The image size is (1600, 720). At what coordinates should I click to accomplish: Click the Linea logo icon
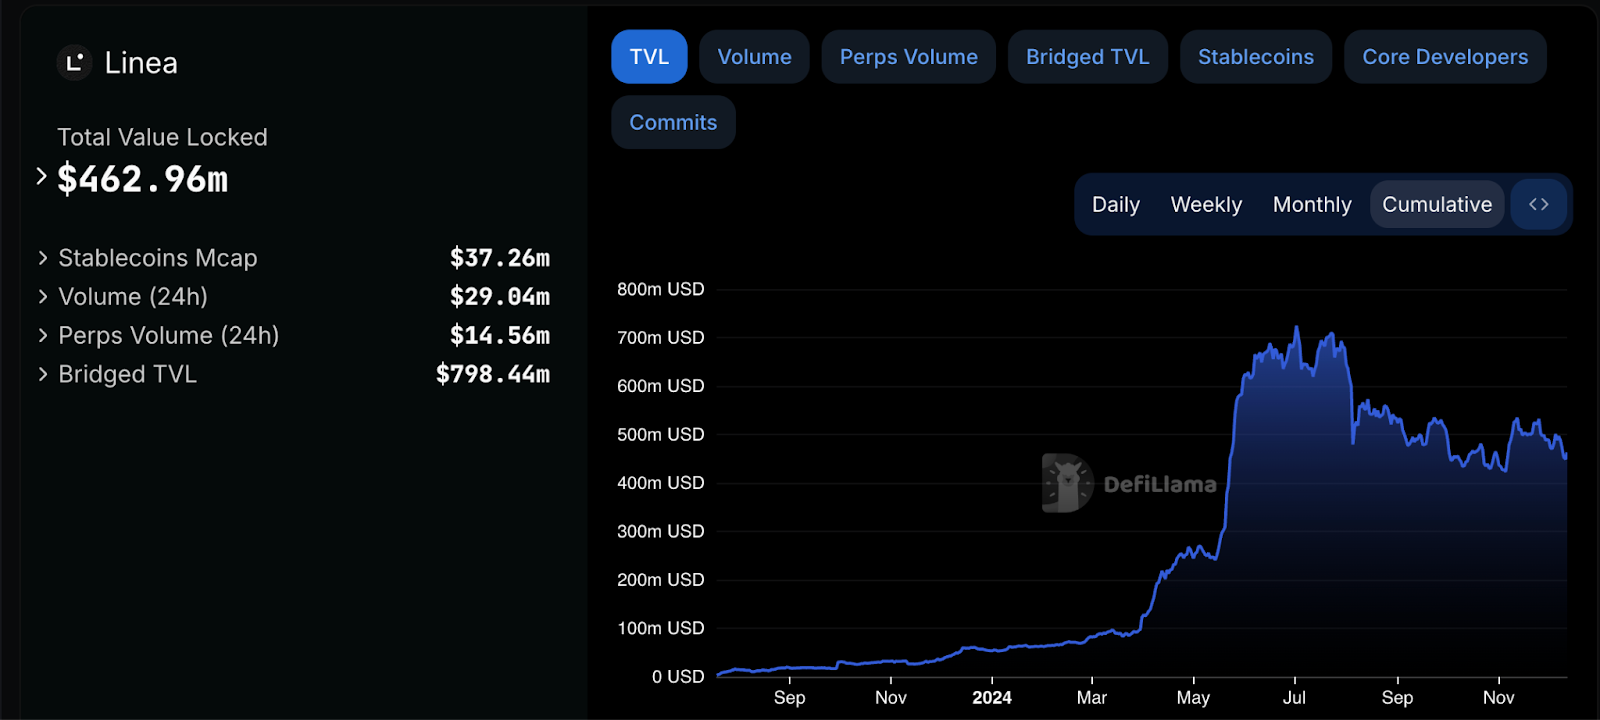point(74,63)
